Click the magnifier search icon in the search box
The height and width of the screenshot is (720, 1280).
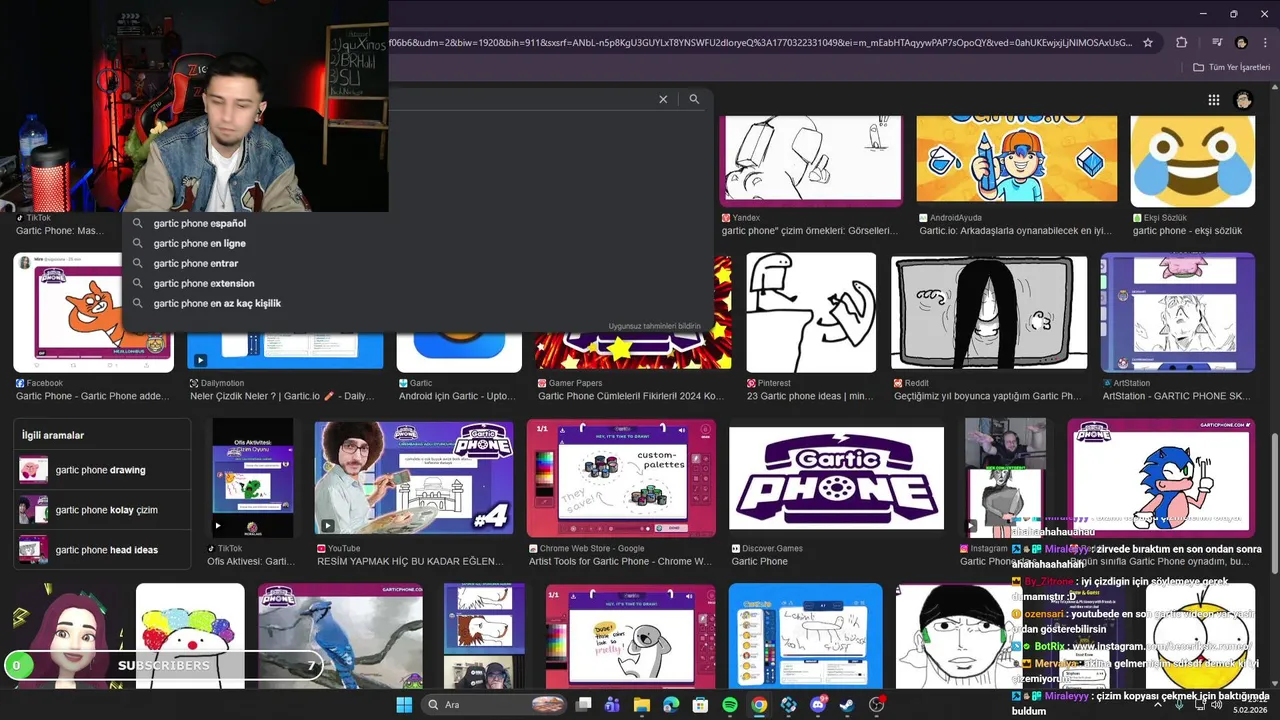[694, 99]
